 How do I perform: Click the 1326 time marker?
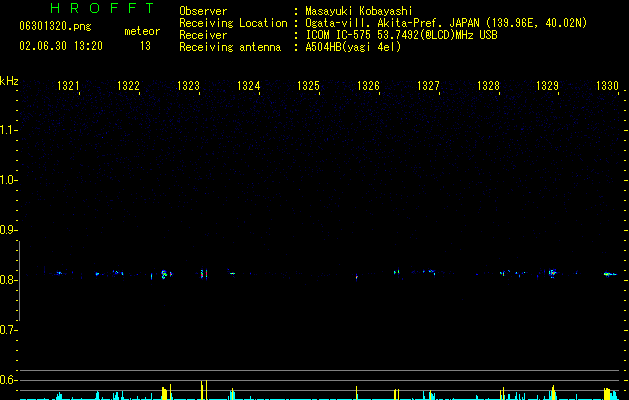(x=368, y=86)
